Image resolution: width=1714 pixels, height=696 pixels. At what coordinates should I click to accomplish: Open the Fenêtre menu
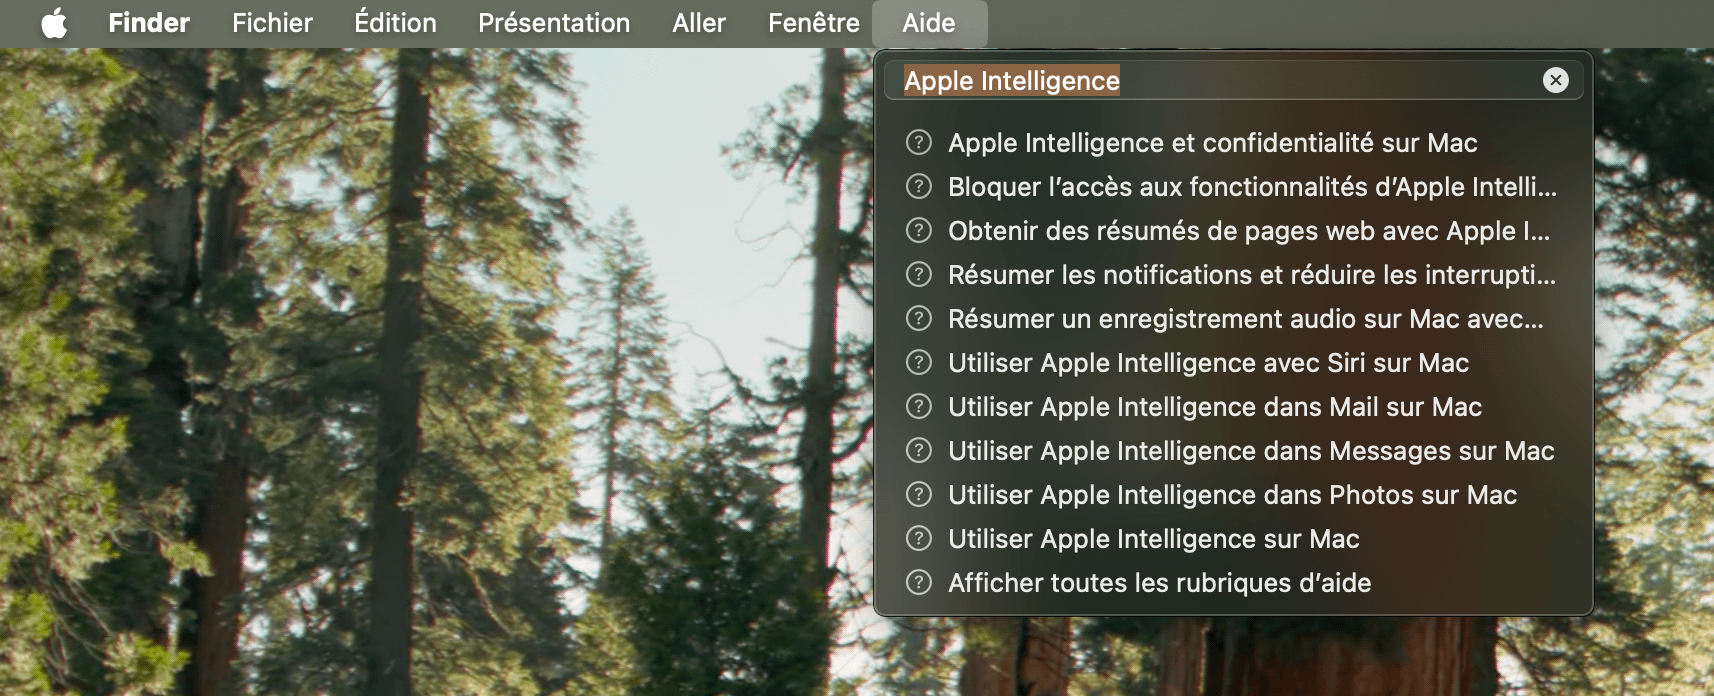813,23
